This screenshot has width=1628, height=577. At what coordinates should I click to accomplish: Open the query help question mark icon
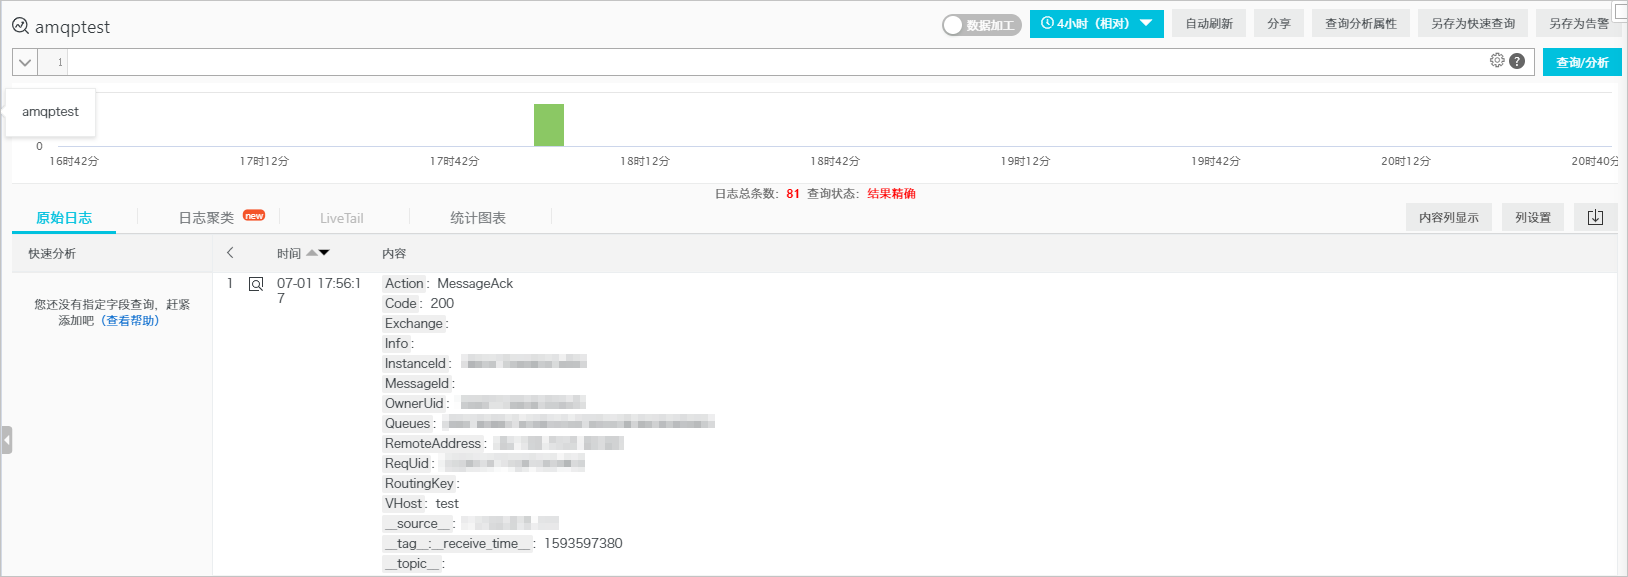click(1517, 61)
